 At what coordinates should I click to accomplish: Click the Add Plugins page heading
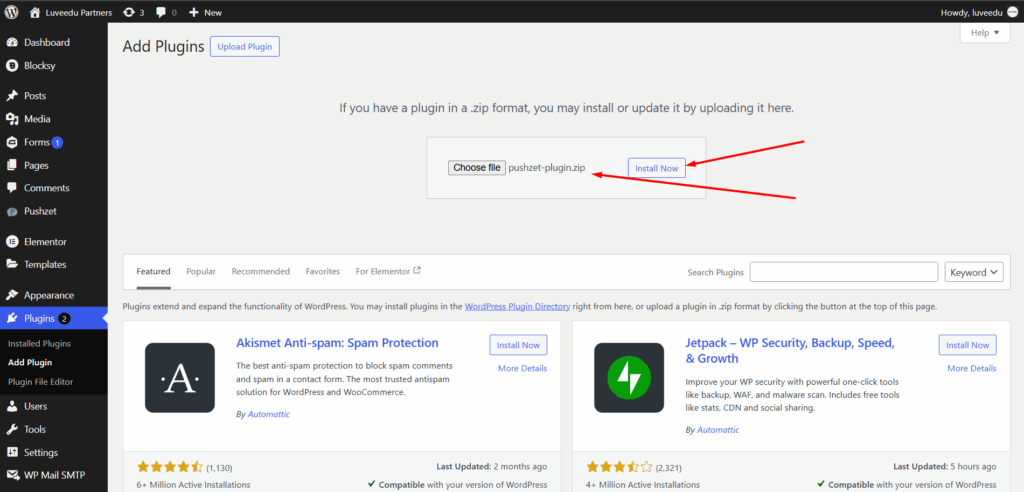pyautogui.click(x=163, y=46)
